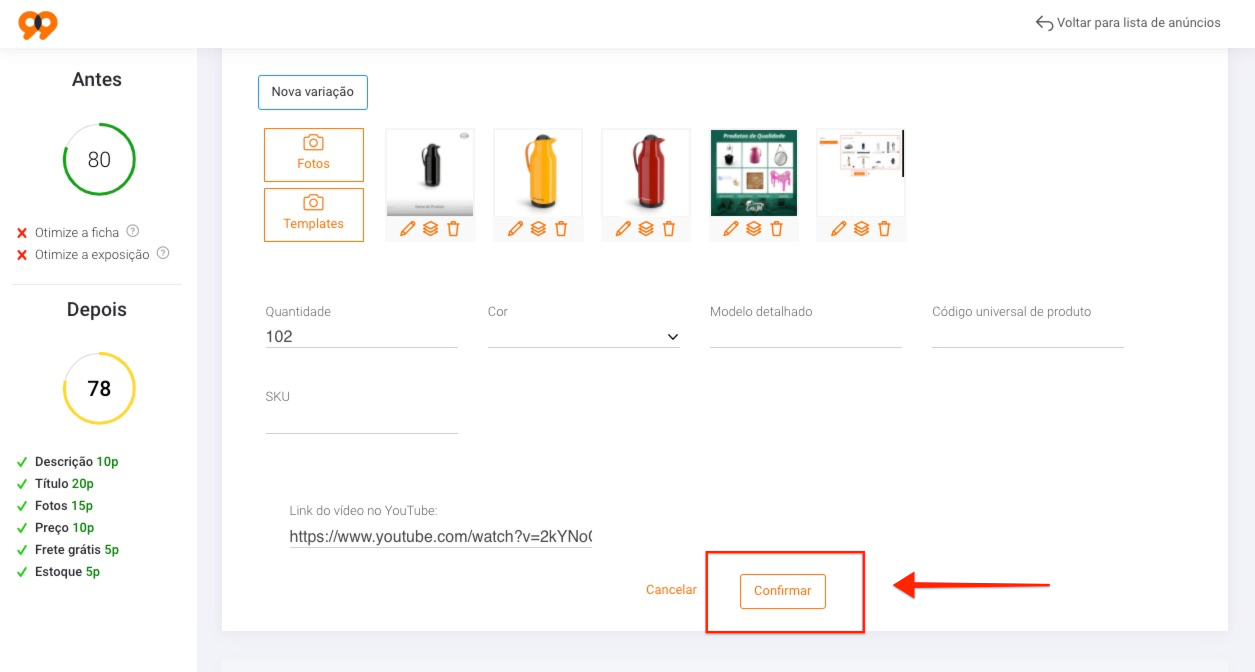
Task: Focus the Quantidade field
Action: 362,337
